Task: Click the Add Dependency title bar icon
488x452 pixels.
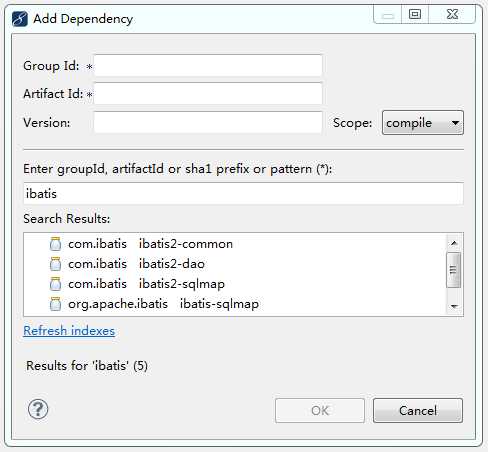Action: tap(20, 19)
